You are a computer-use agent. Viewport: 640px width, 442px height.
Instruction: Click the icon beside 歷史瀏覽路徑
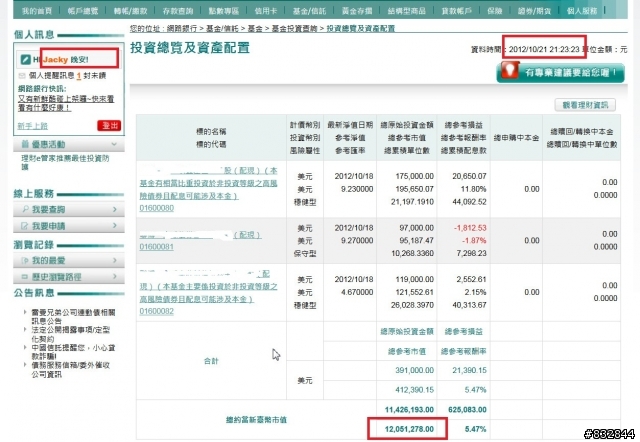[x=23, y=275]
